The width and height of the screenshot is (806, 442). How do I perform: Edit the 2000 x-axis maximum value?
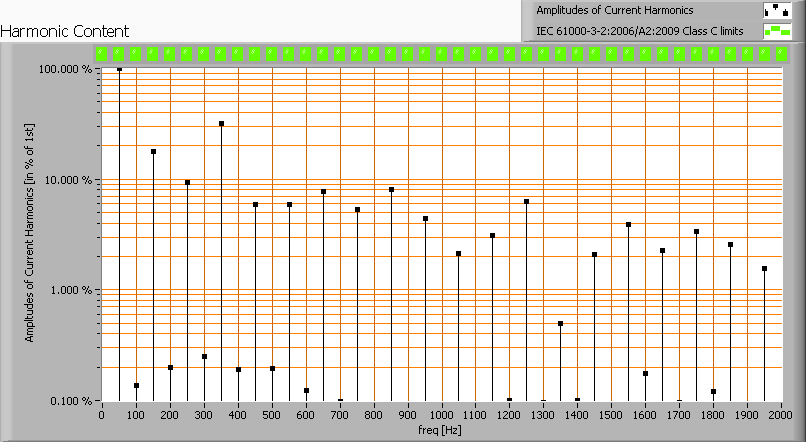tap(782, 413)
